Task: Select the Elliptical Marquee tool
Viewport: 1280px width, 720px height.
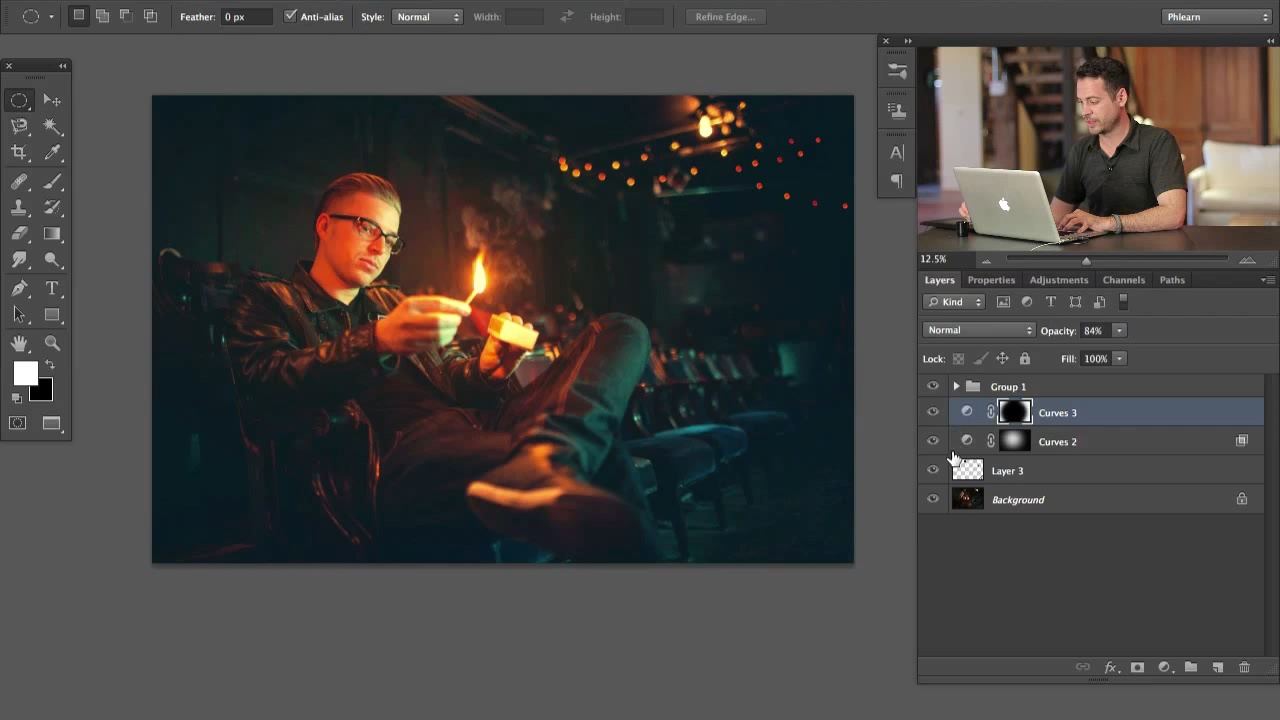Action: click(x=19, y=100)
